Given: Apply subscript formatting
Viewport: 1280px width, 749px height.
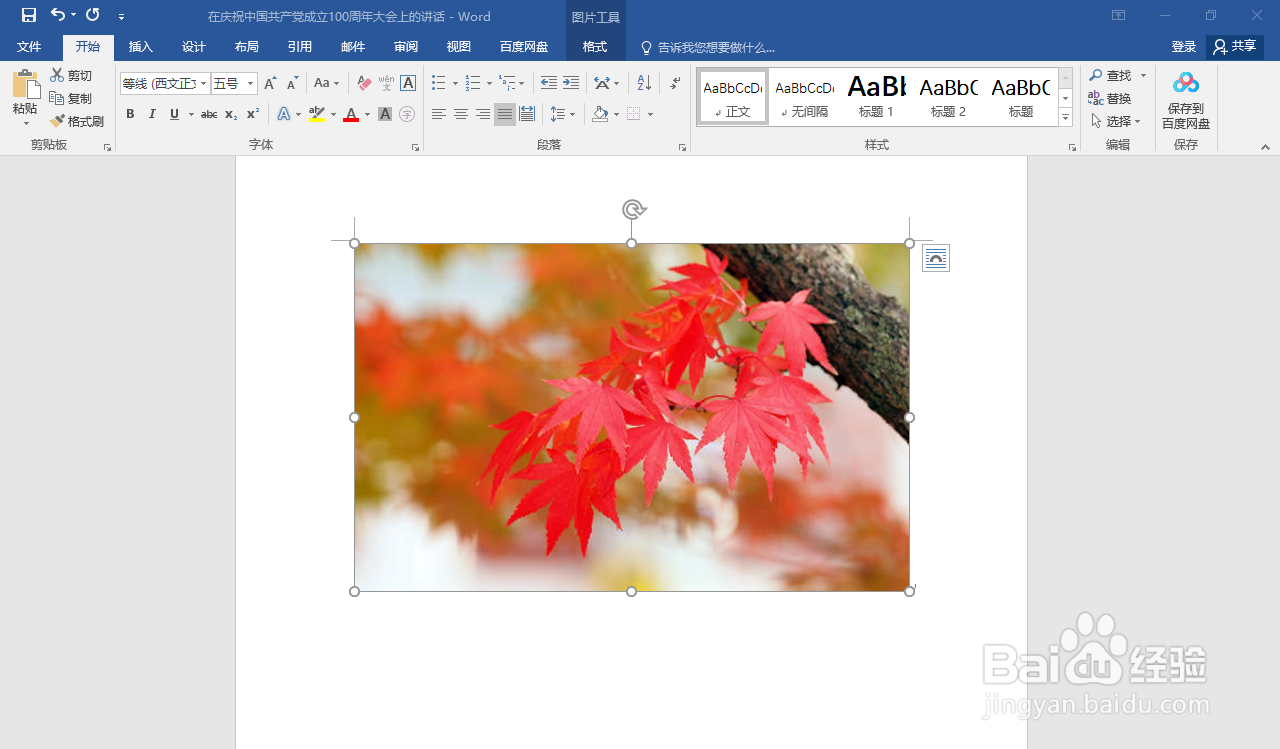Looking at the screenshot, I should tap(231, 114).
